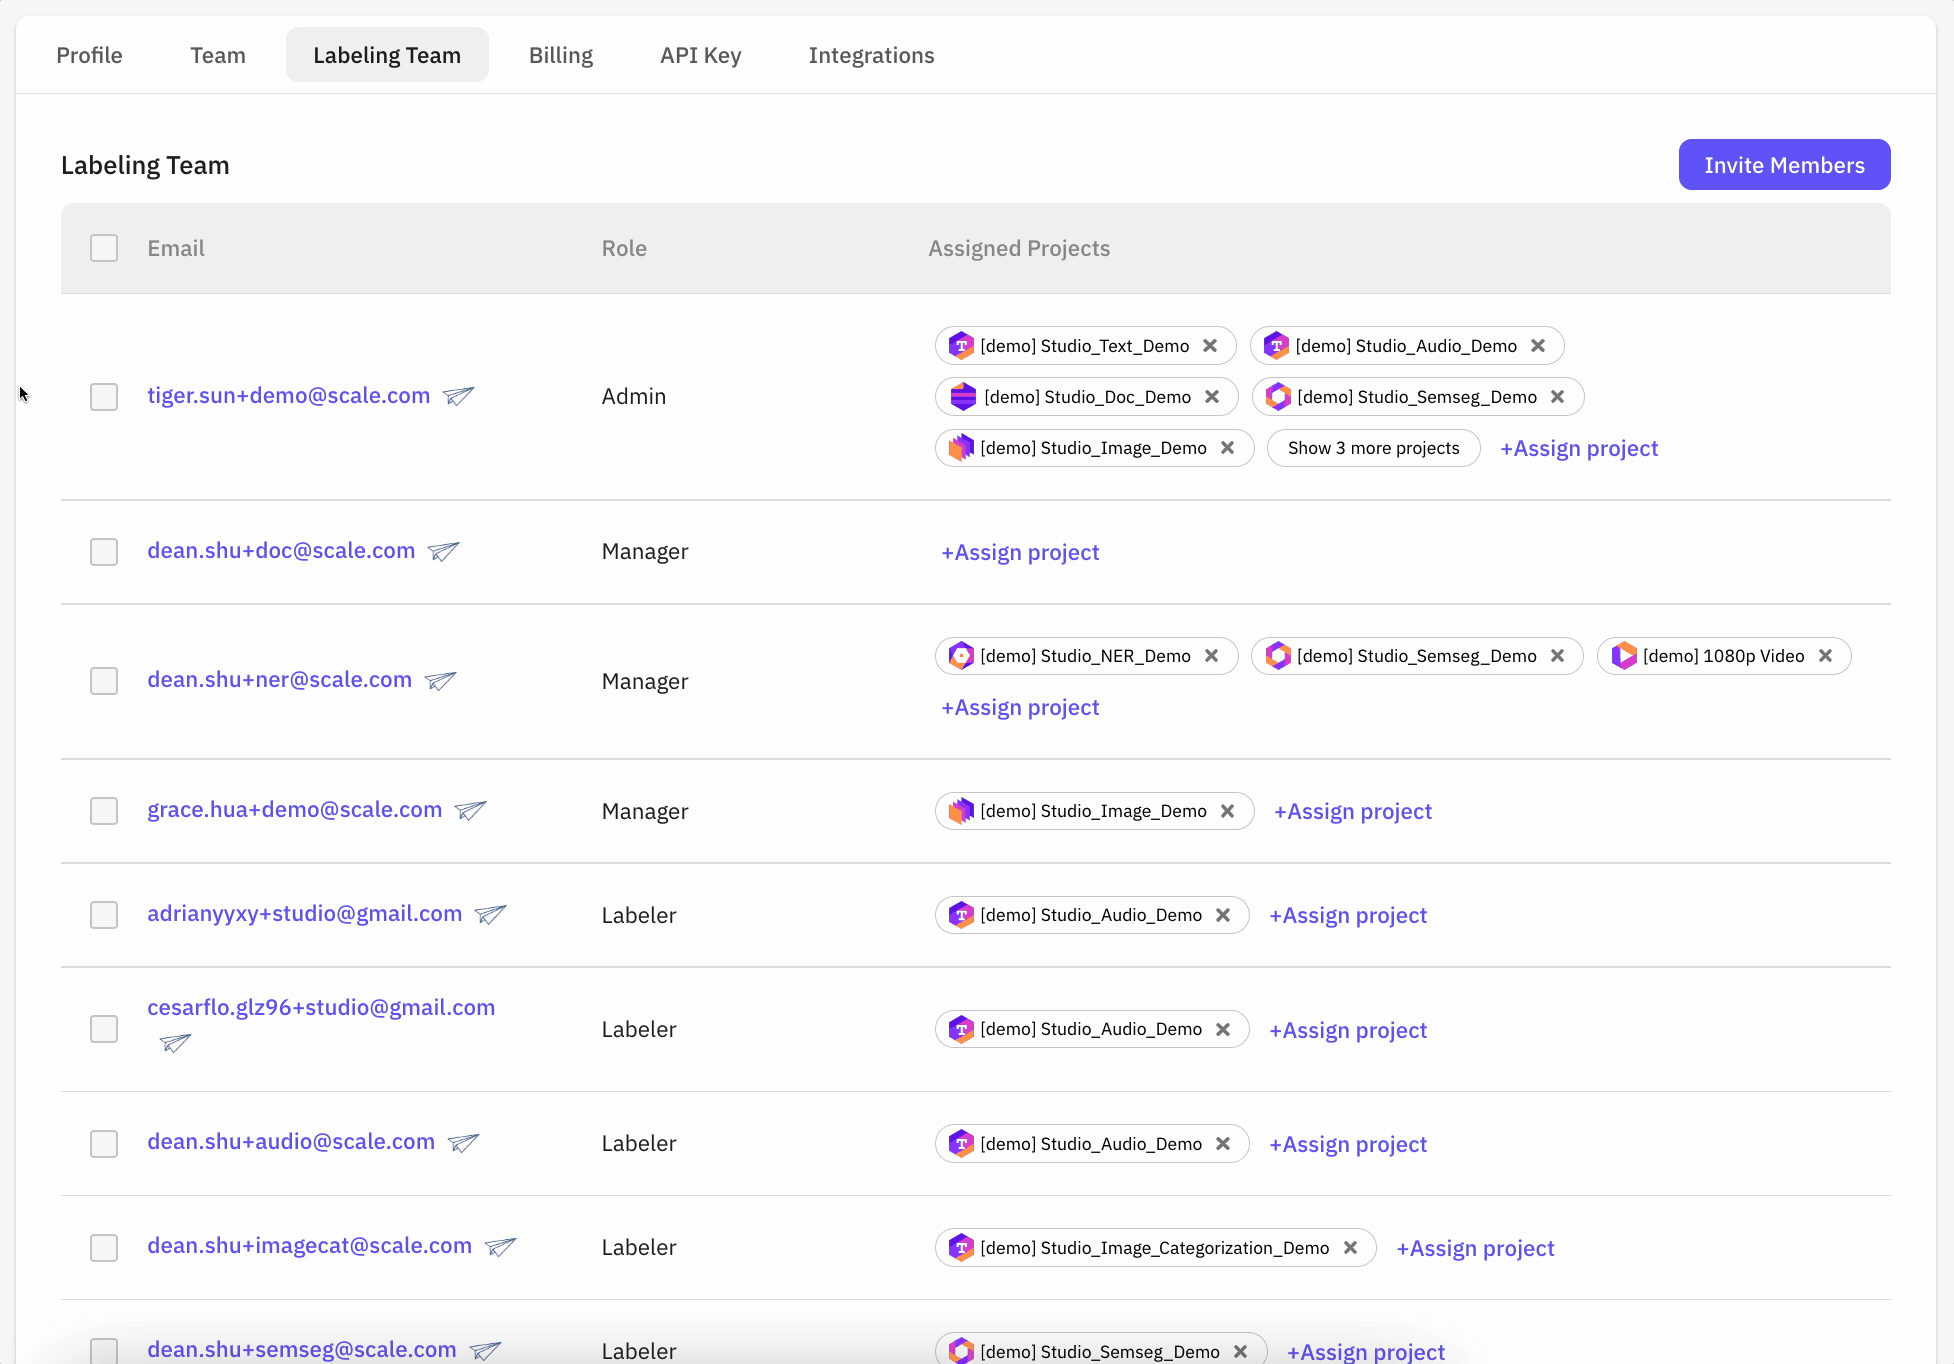Expand Show 3 more projects
This screenshot has width=1954, height=1364.
coord(1373,448)
